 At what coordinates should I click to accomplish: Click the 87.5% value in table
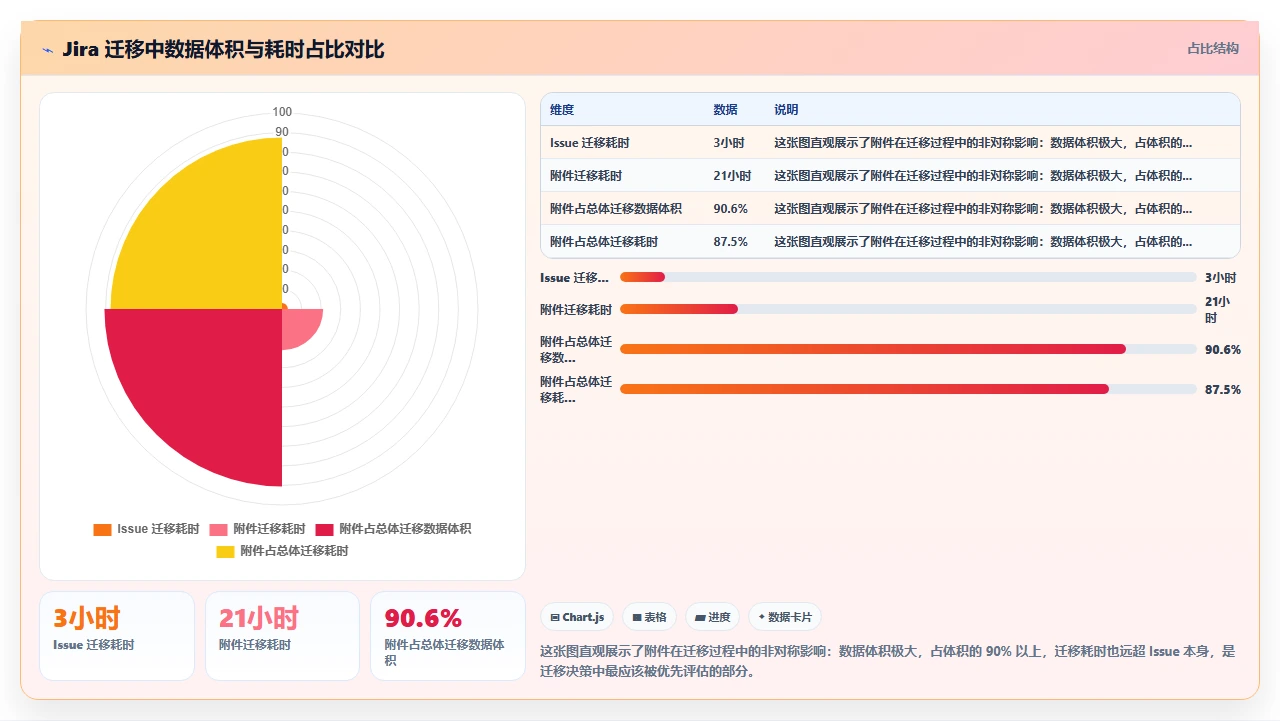(730, 242)
